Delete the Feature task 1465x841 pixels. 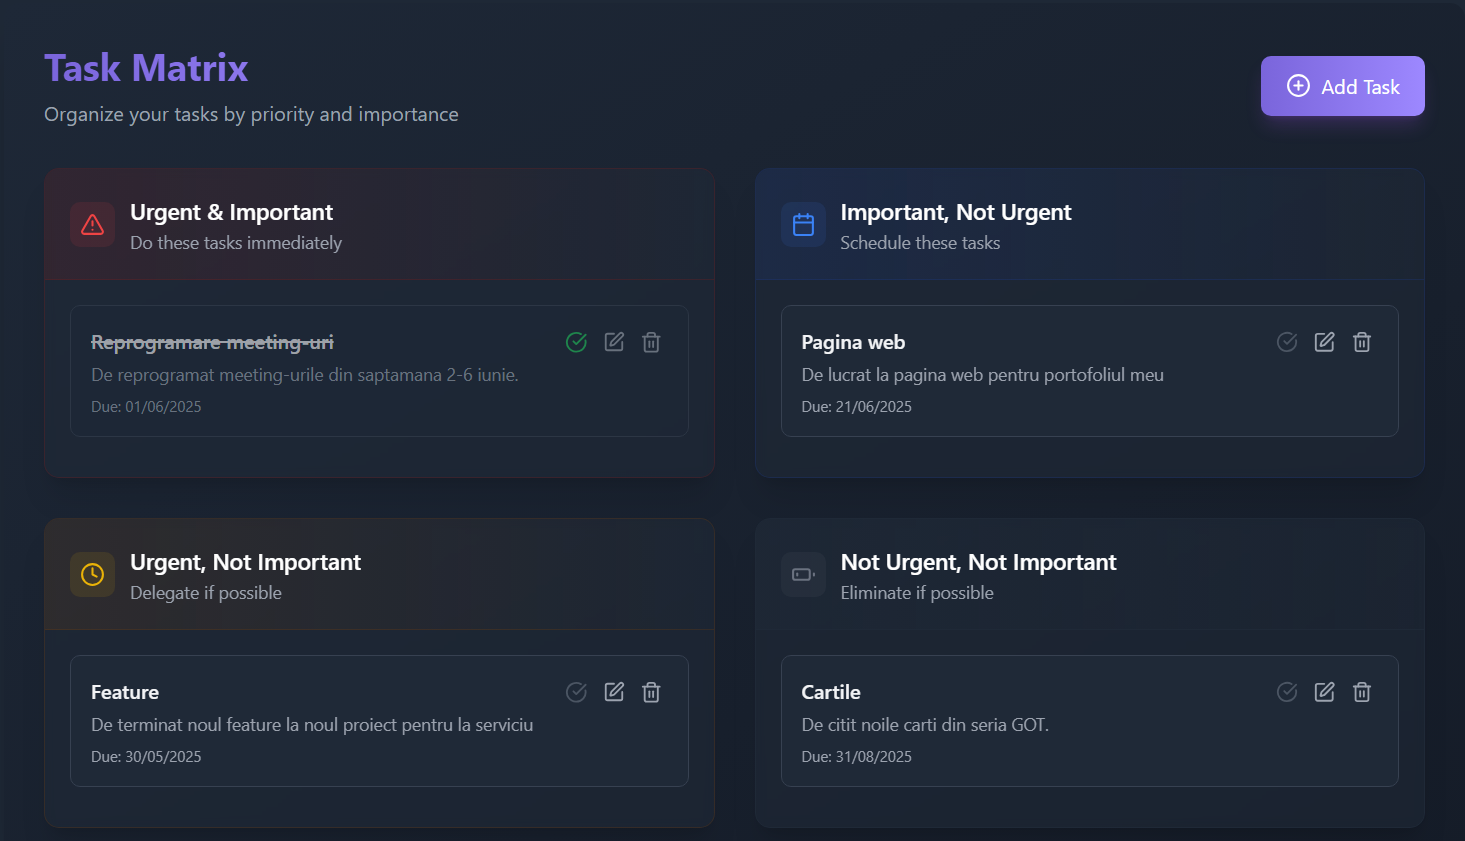pyautogui.click(x=651, y=692)
